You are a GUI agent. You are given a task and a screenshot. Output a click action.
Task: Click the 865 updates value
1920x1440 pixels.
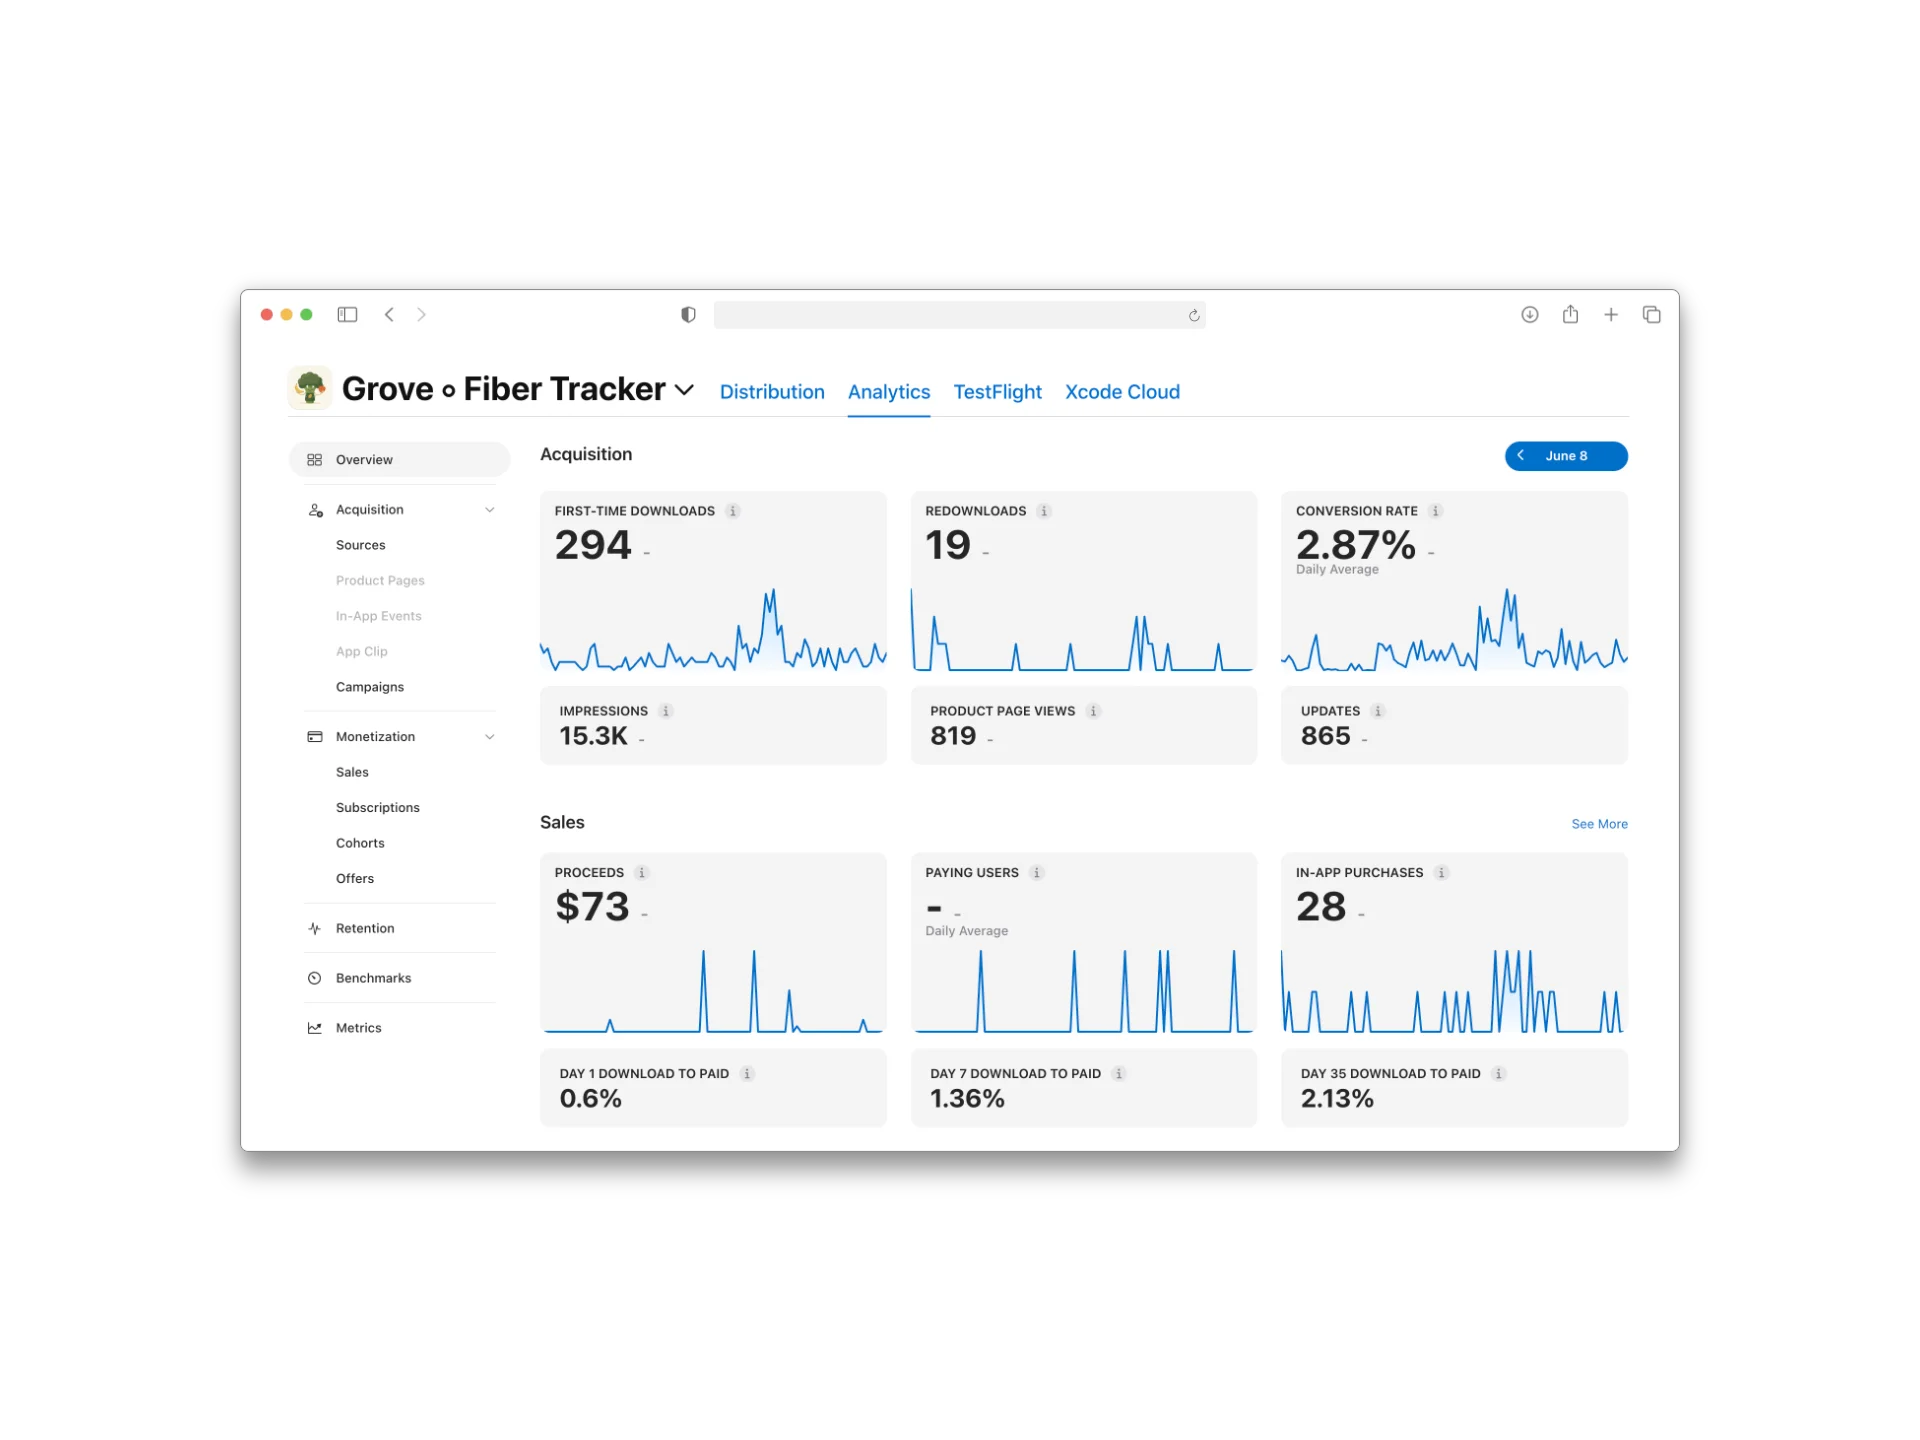(x=1325, y=736)
